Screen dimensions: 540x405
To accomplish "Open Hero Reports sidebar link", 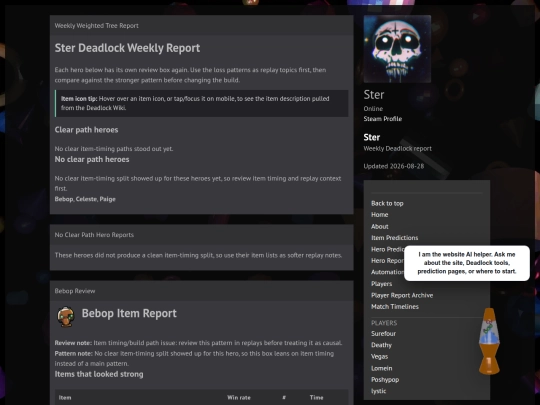I will (388, 261).
